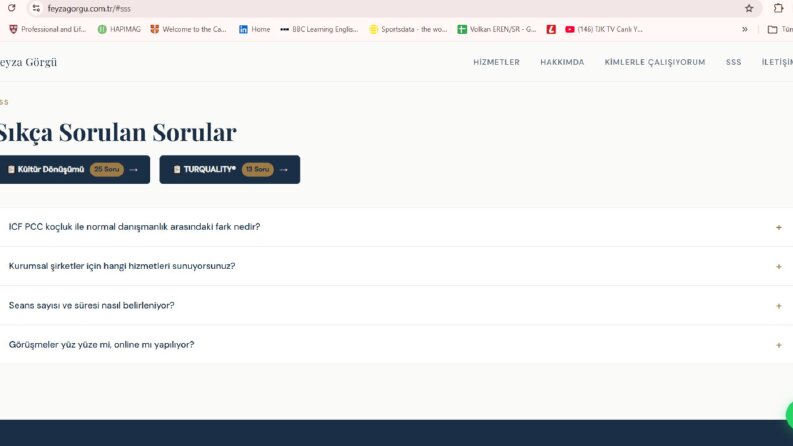Open the İLETİŞİM menu item
This screenshot has width=793, height=446.
click(777, 62)
